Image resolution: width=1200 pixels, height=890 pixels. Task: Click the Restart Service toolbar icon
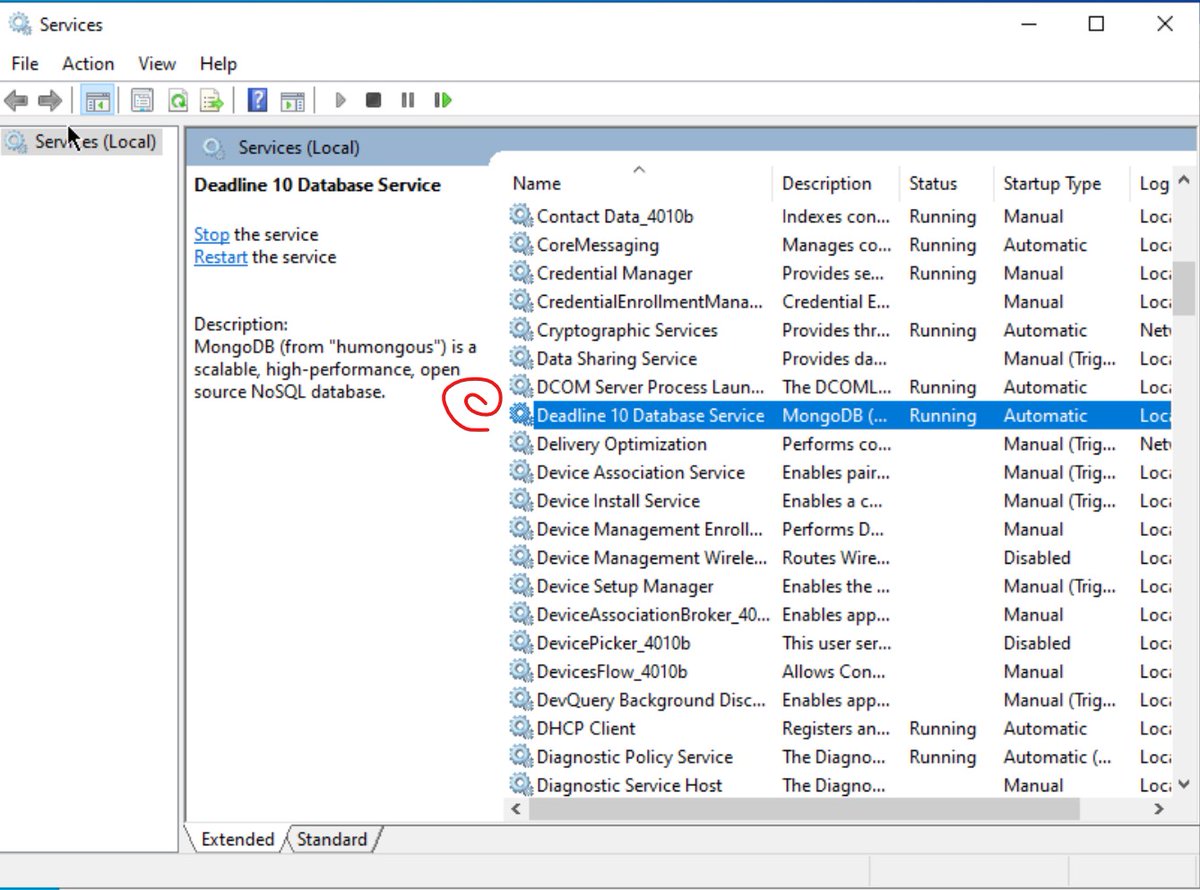[x=442, y=100]
